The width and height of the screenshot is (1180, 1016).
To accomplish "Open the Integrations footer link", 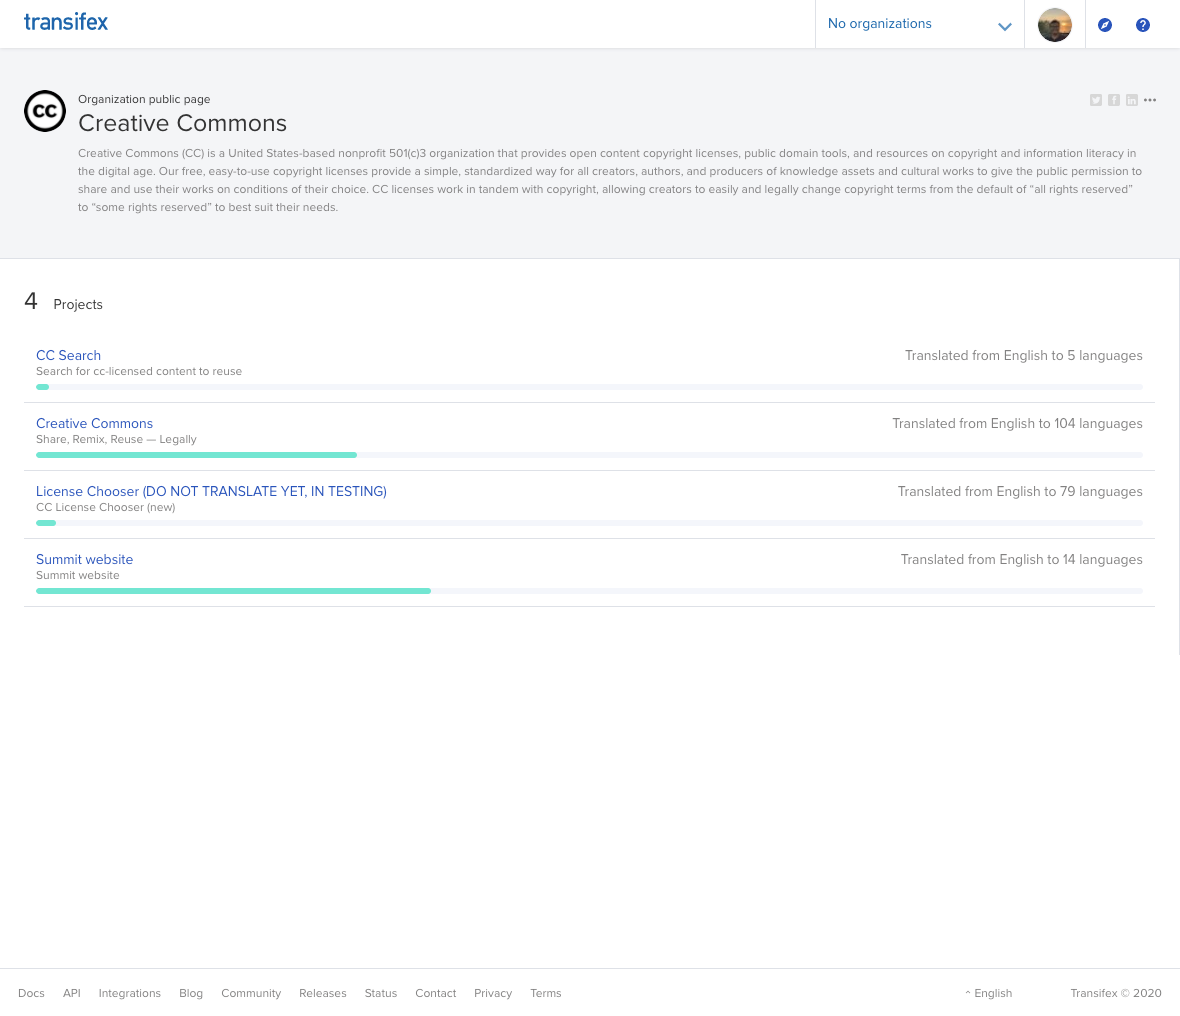I will tap(129, 993).
